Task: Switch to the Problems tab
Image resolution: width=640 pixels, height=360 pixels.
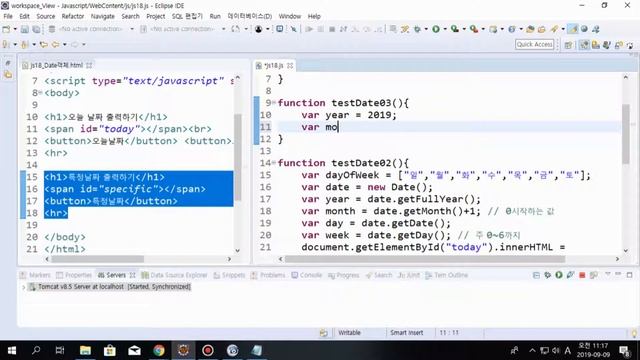Action: pyautogui.click(x=268, y=275)
